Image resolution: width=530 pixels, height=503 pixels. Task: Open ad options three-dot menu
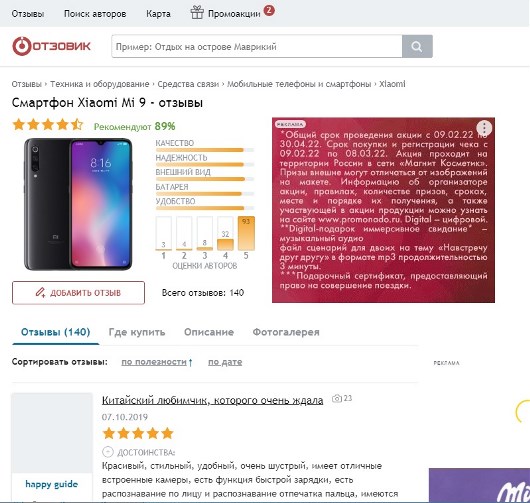(484, 128)
